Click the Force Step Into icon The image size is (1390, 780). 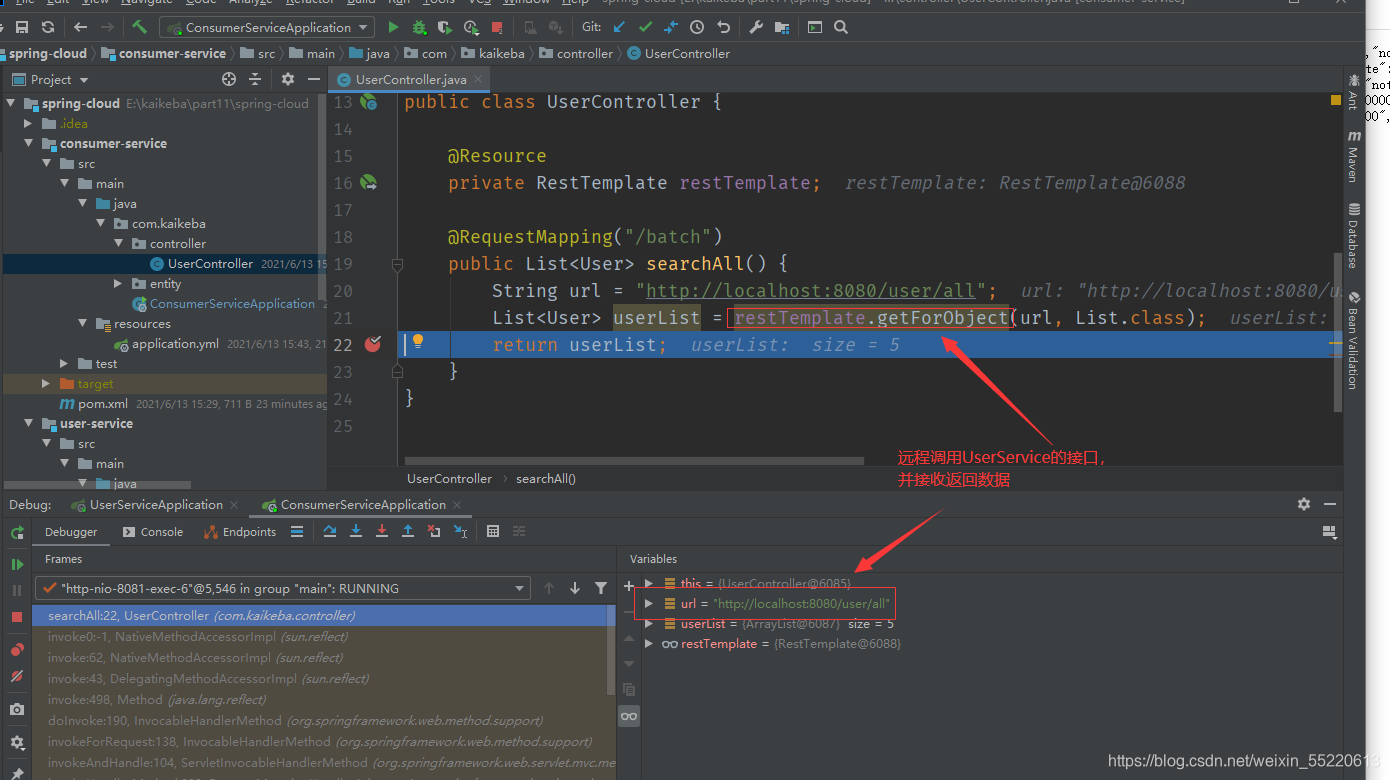point(382,531)
